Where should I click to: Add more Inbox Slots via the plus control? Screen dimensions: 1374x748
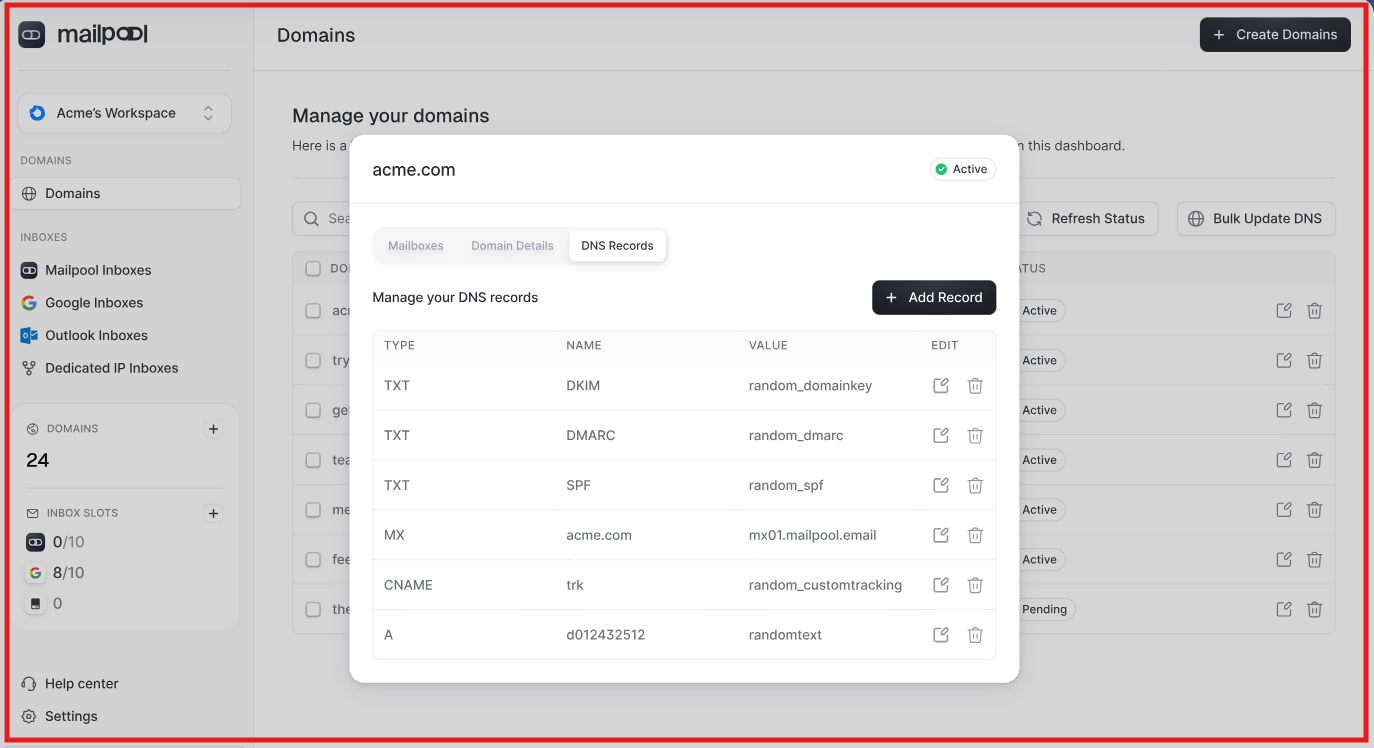coord(214,514)
